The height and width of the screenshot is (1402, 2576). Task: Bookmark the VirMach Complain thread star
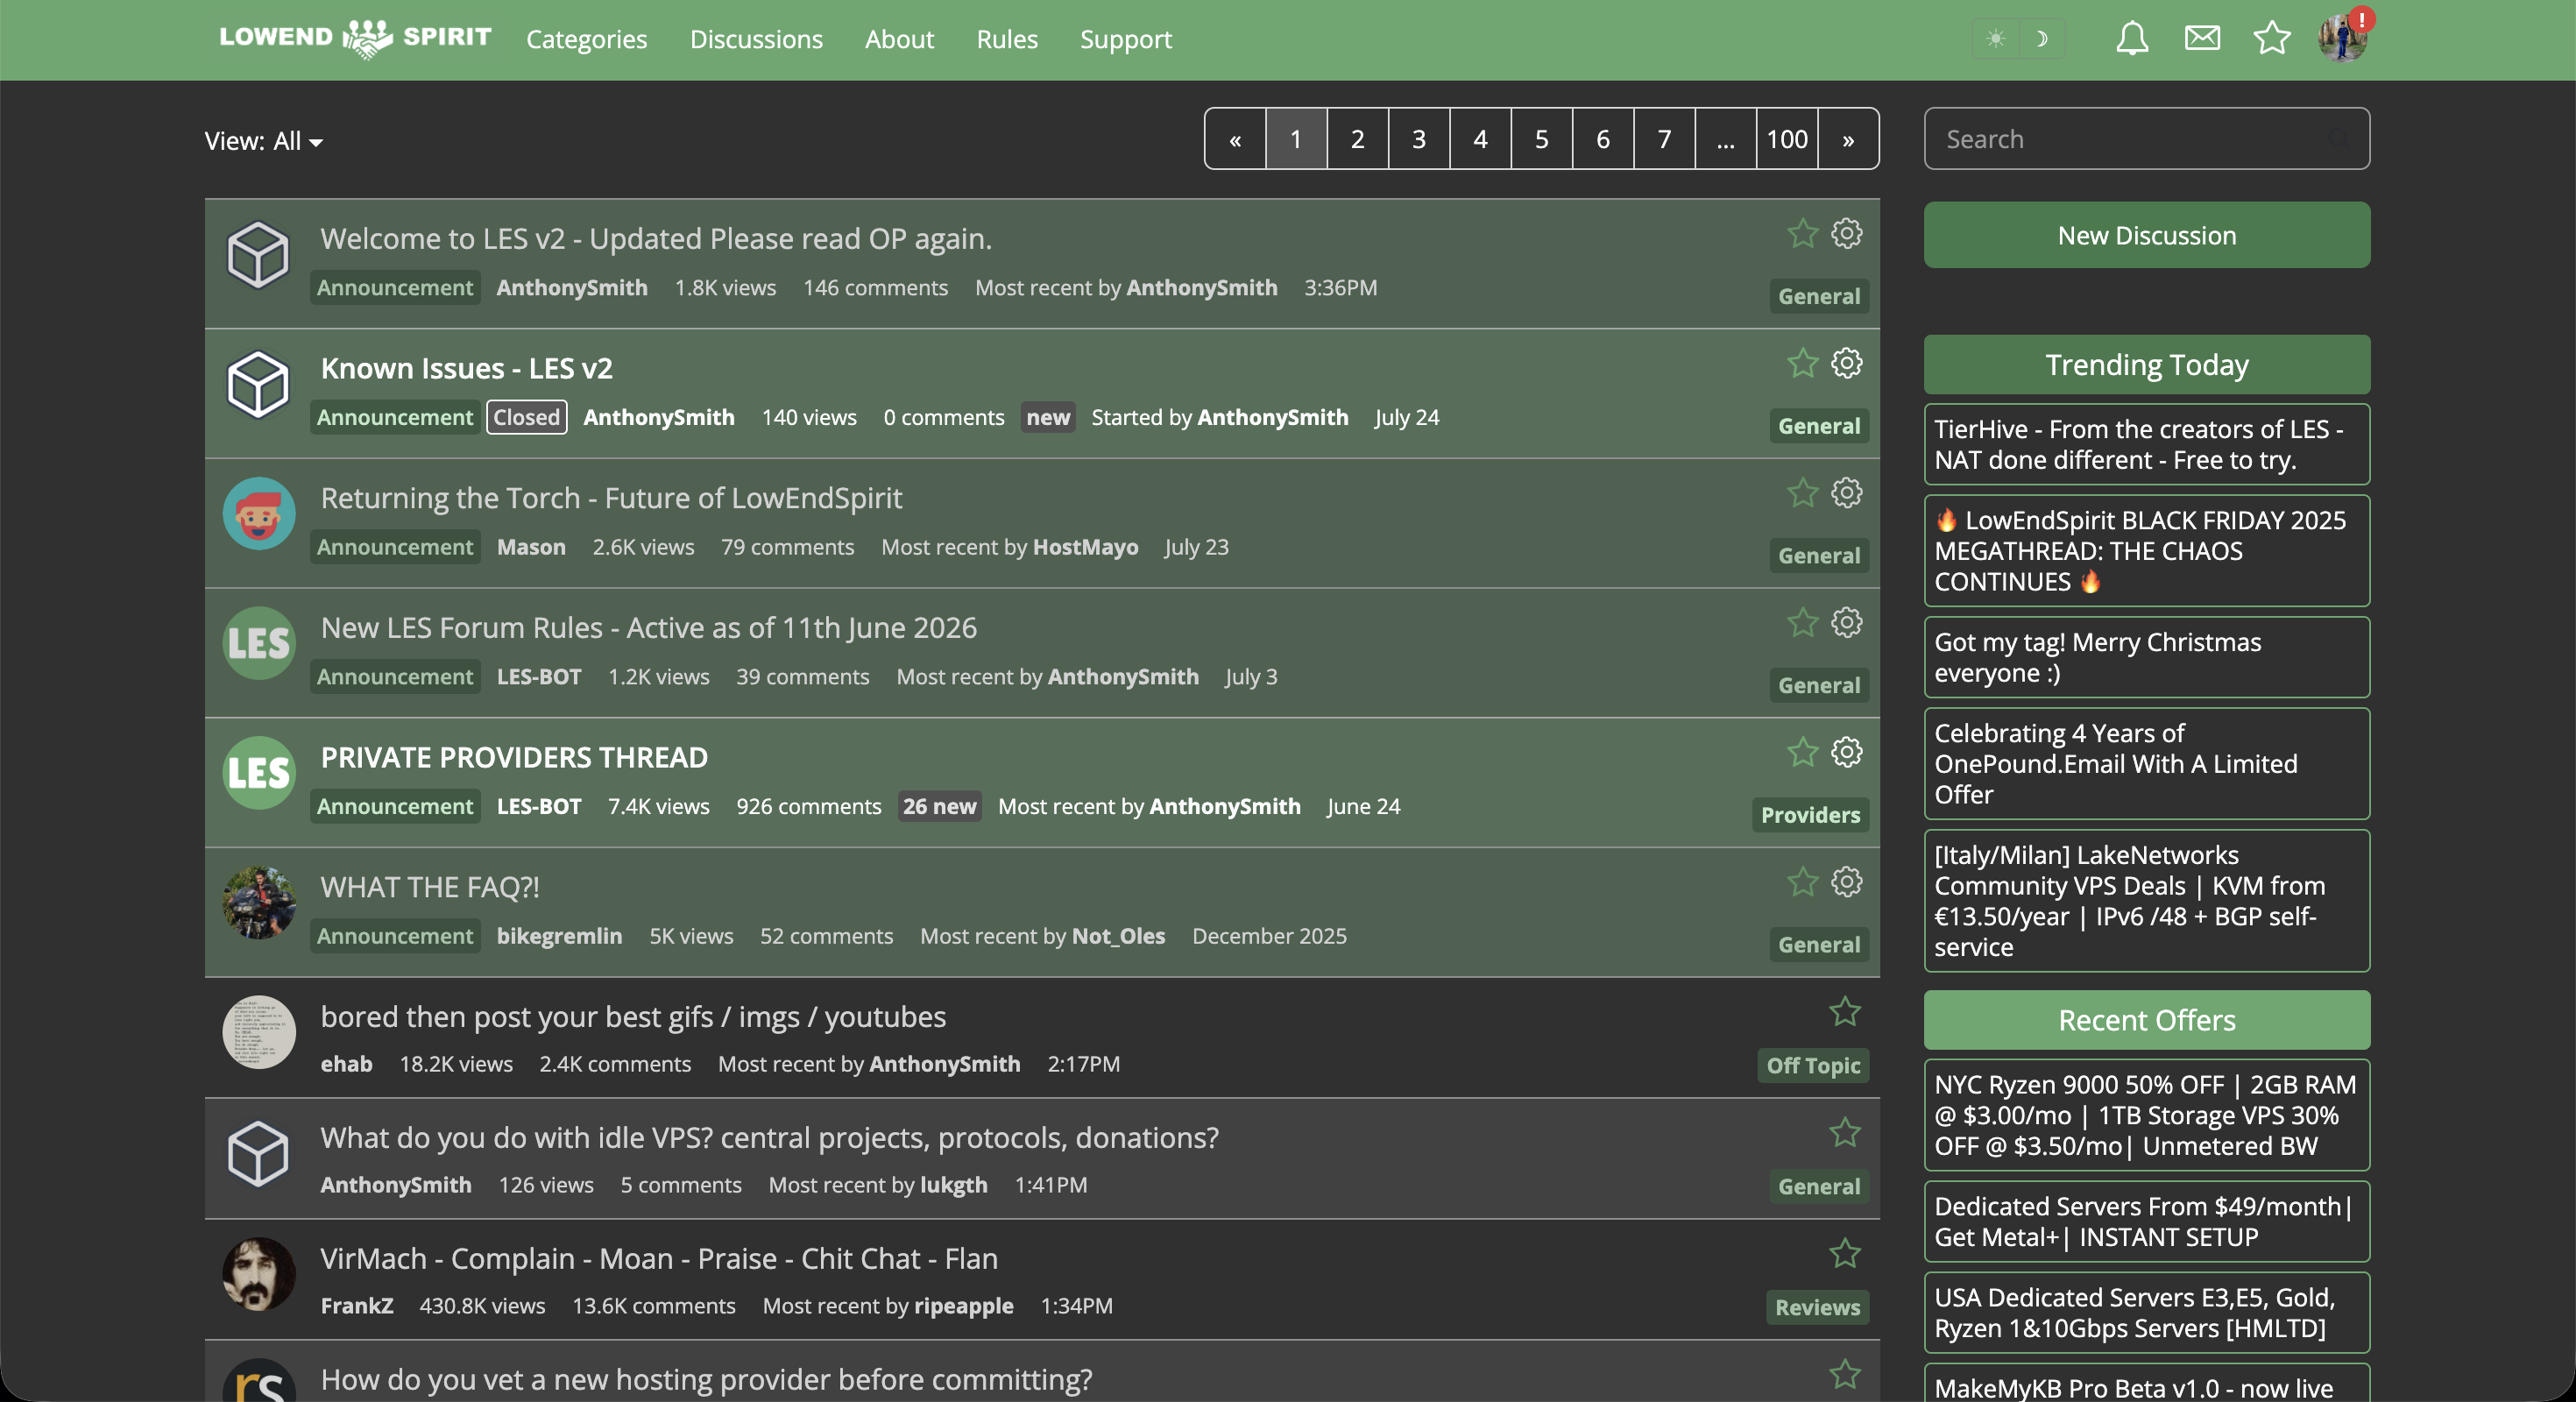(x=1844, y=1253)
